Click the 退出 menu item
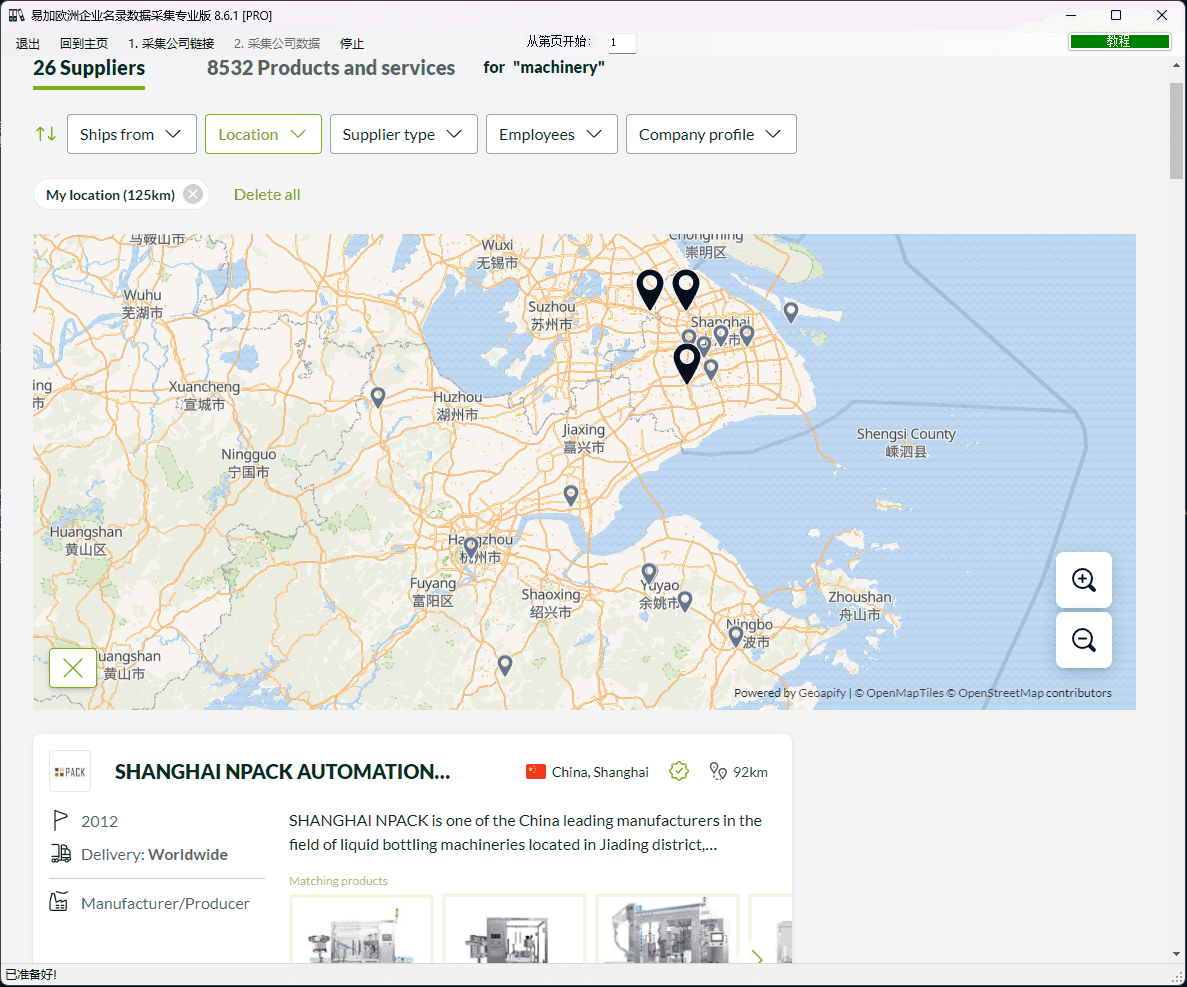Image resolution: width=1187 pixels, height=987 pixels. (x=27, y=43)
